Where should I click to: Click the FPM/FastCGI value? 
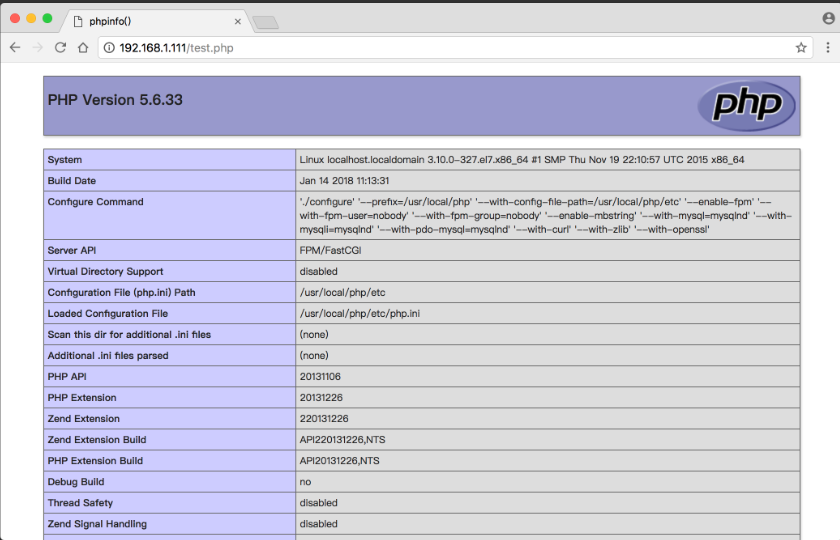331,250
